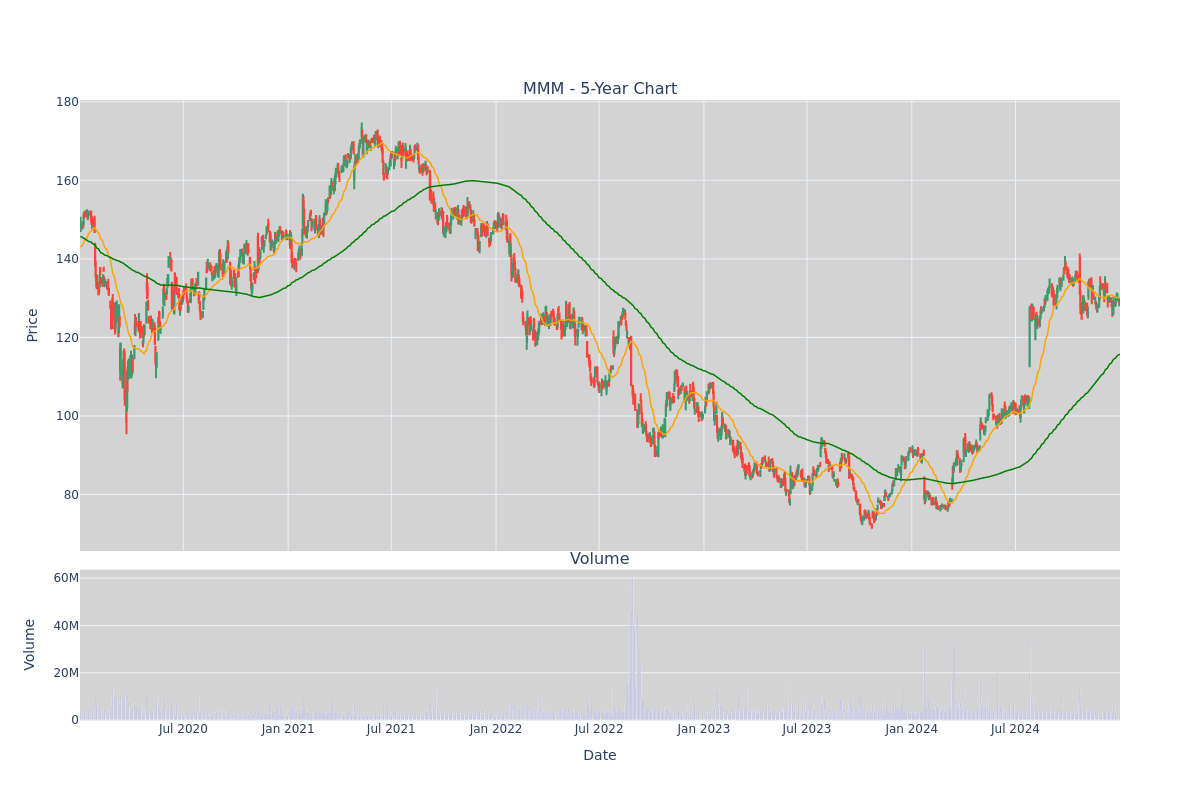Click the rotated "Volume" y-axis label
Image resolution: width=1200 pixels, height=800 pixels.
point(30,644)
